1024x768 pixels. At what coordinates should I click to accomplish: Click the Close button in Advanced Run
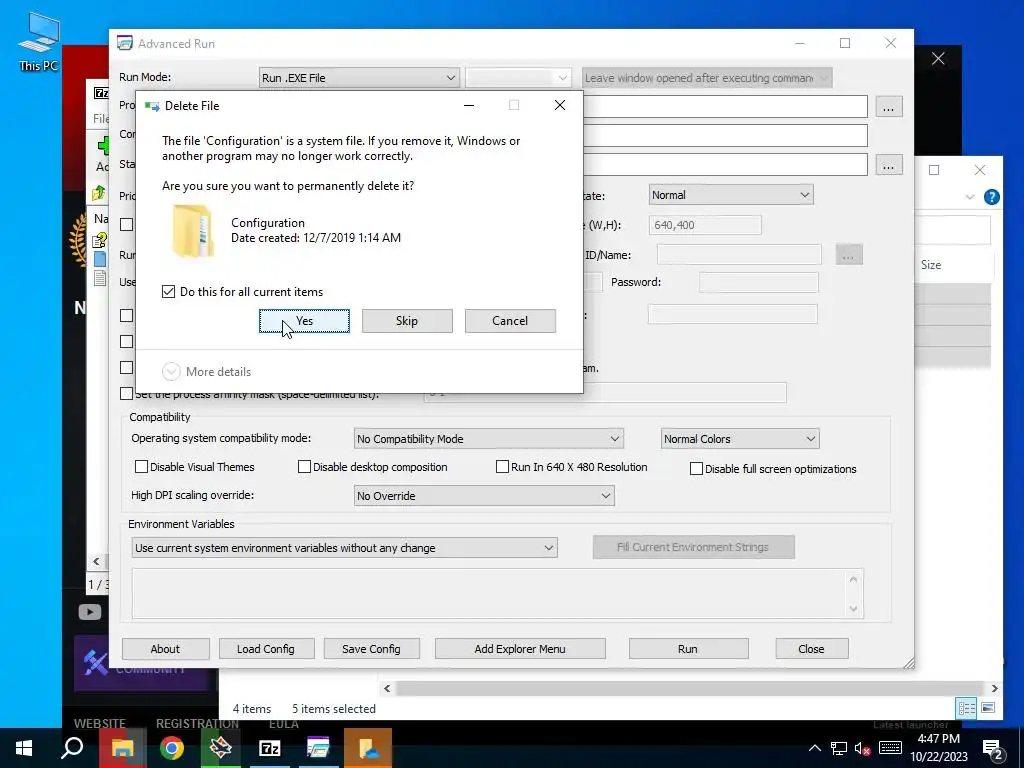811,648
